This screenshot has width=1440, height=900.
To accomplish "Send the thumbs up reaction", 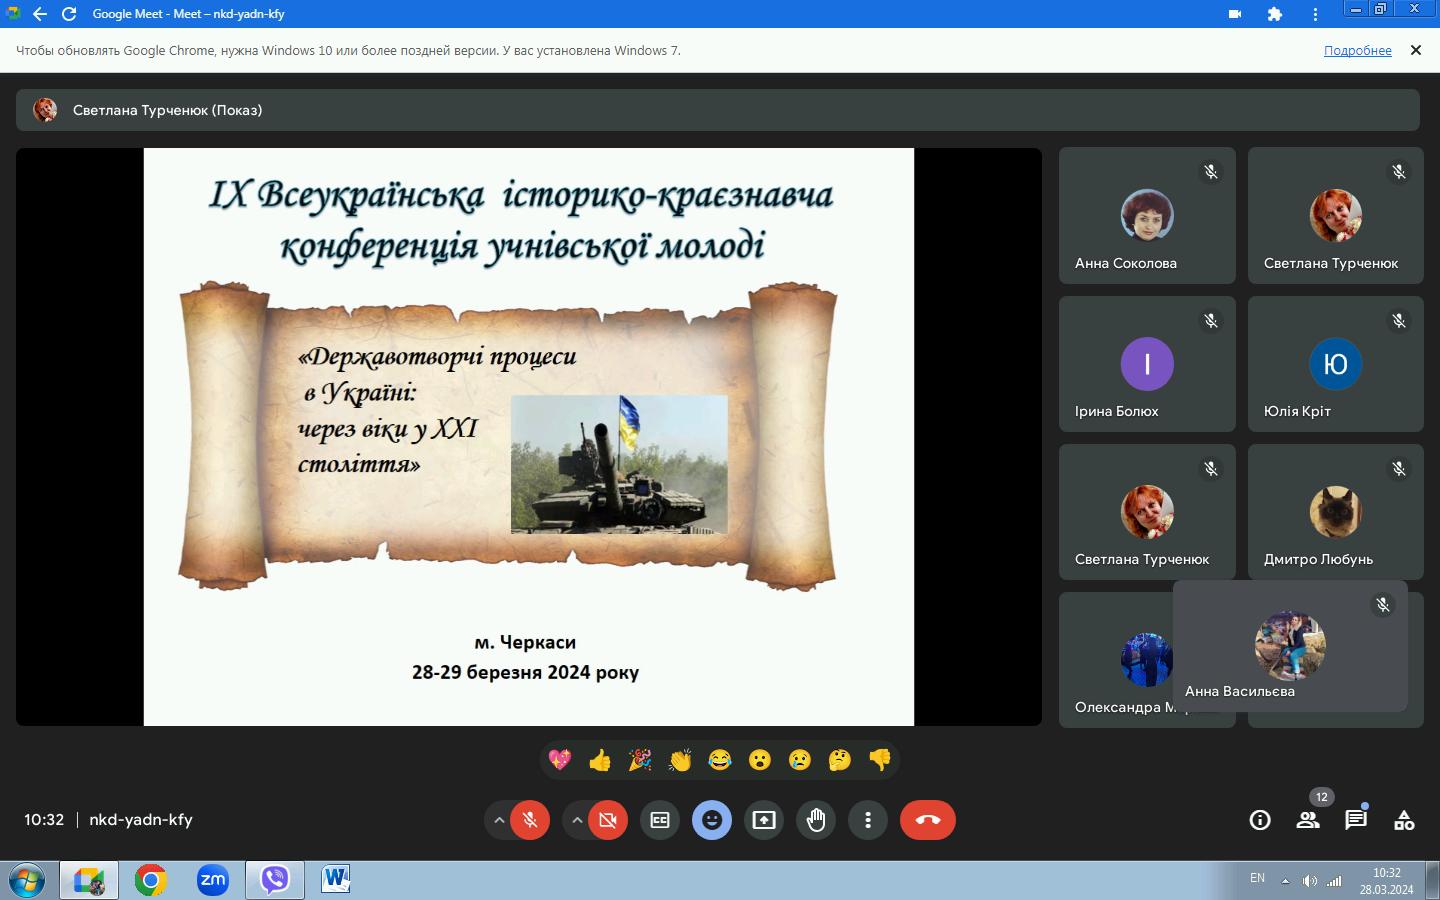I will pos(600,761).
